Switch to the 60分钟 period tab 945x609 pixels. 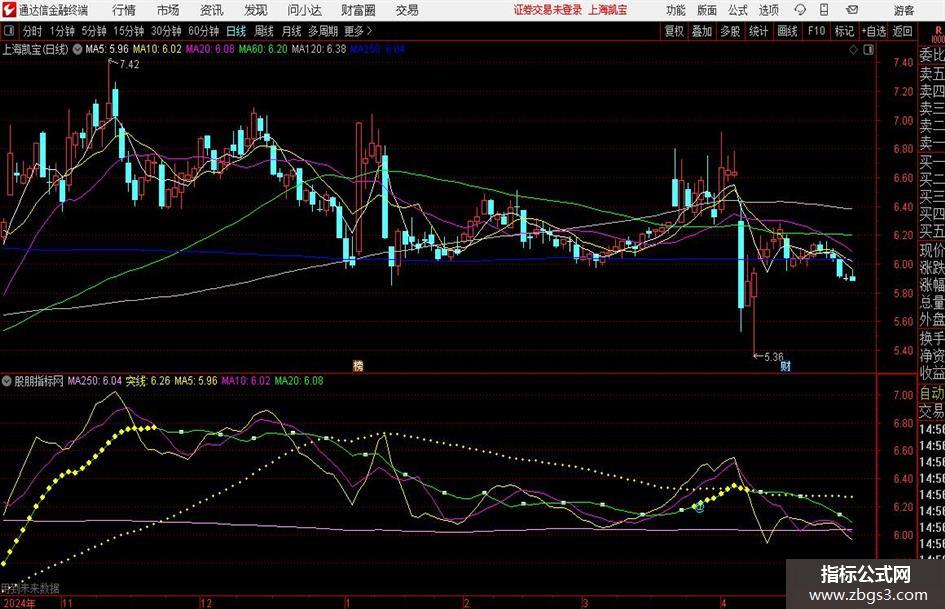[204, 31]
